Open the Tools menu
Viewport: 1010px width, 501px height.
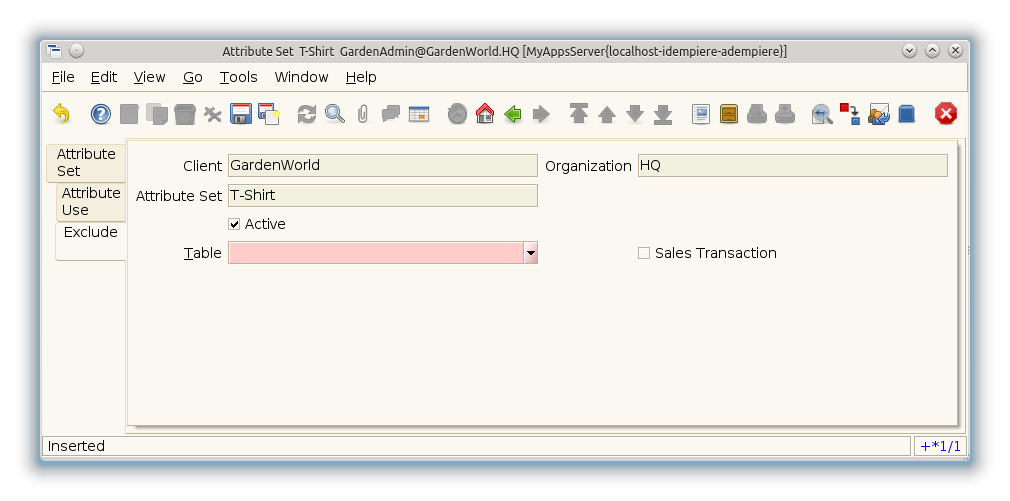[238, 77]
